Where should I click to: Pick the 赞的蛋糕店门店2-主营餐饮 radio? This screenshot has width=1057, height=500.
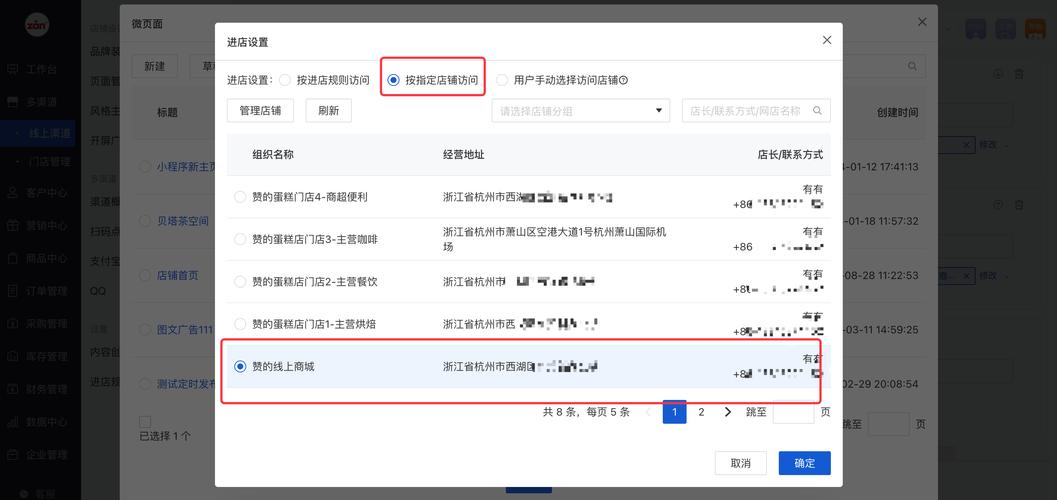pos(240,282)
